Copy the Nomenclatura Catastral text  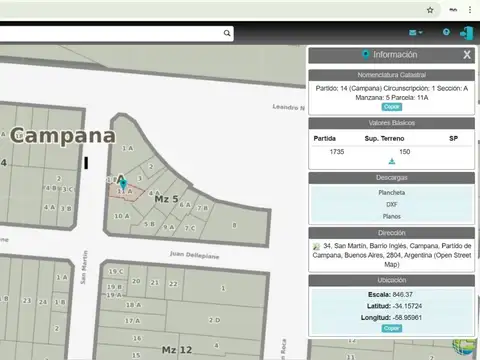click(392, 107)
